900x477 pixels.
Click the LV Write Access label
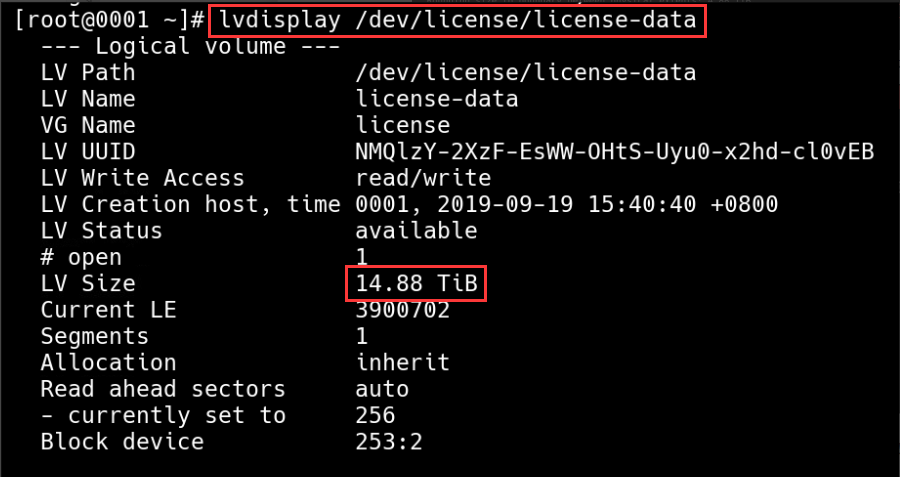142,178
